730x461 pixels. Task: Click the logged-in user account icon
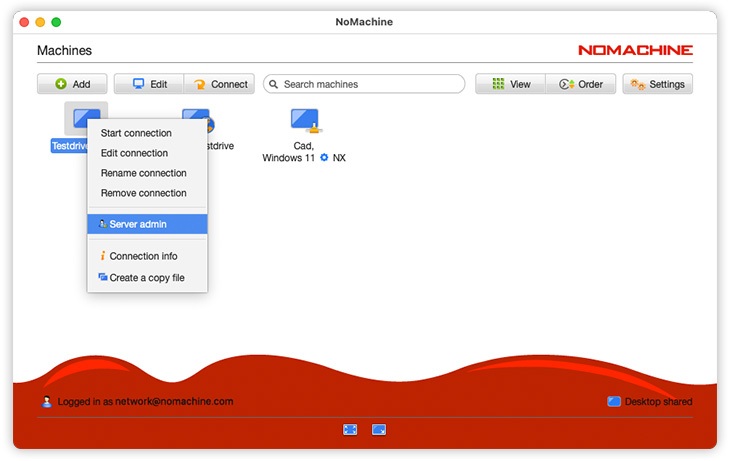(47, 402)
